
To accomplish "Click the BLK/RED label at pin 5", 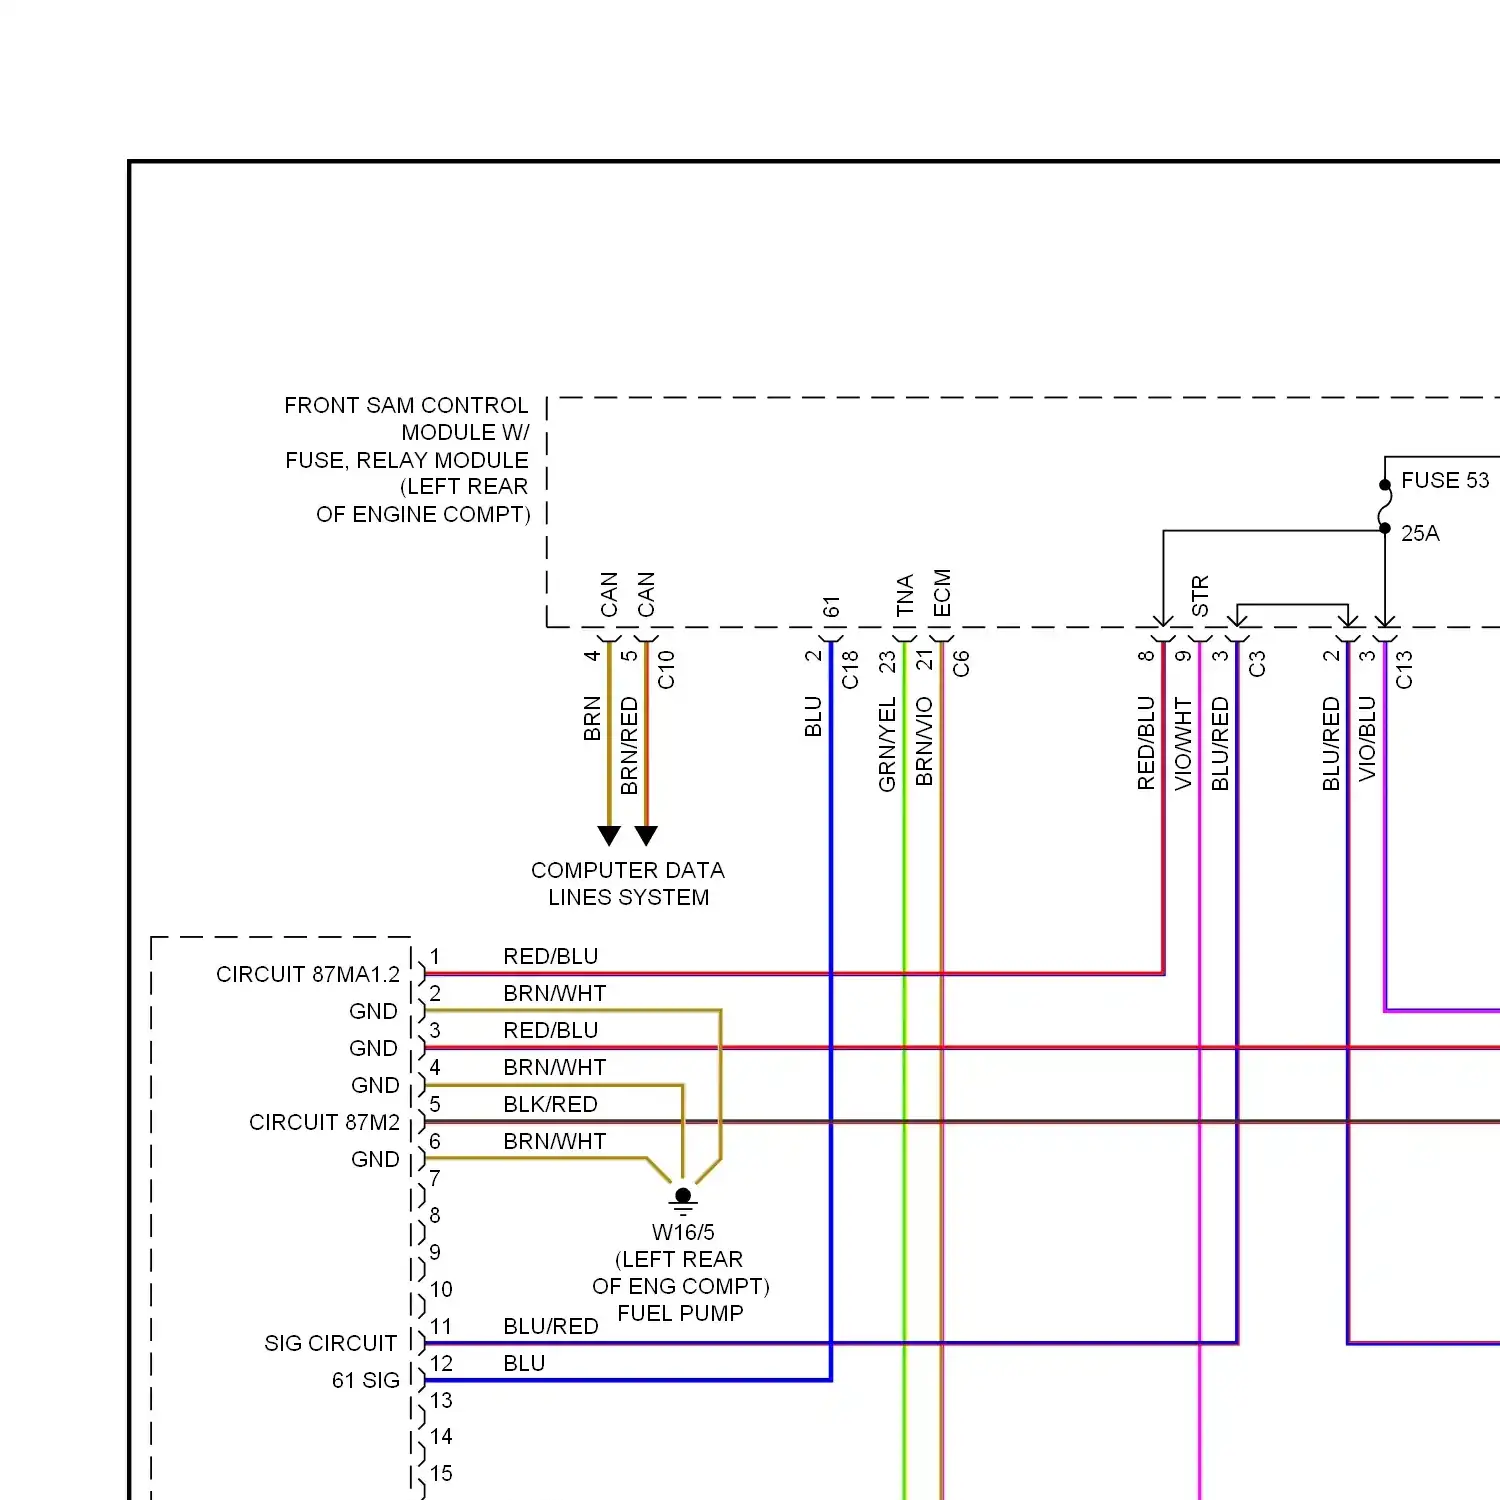I will point(551,1104).
